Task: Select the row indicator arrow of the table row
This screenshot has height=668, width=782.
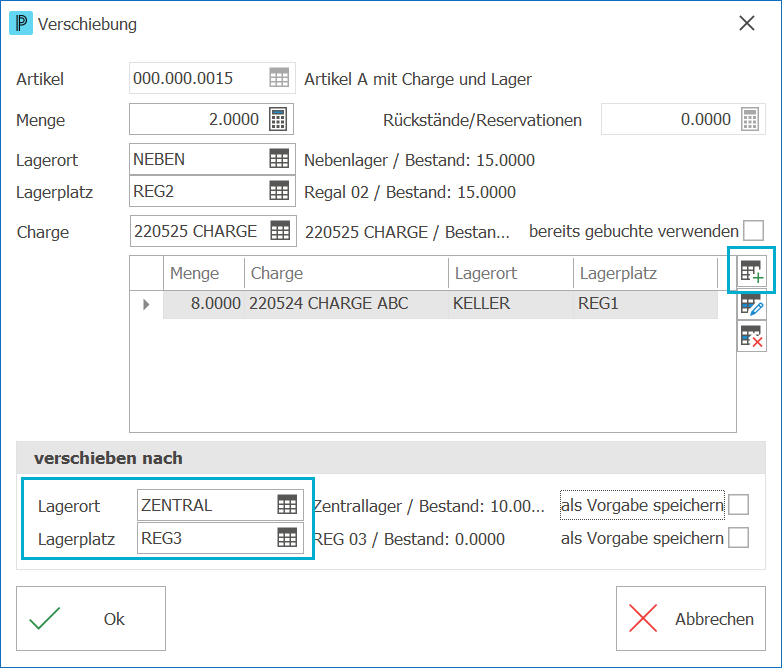Action: pos(146,304)
